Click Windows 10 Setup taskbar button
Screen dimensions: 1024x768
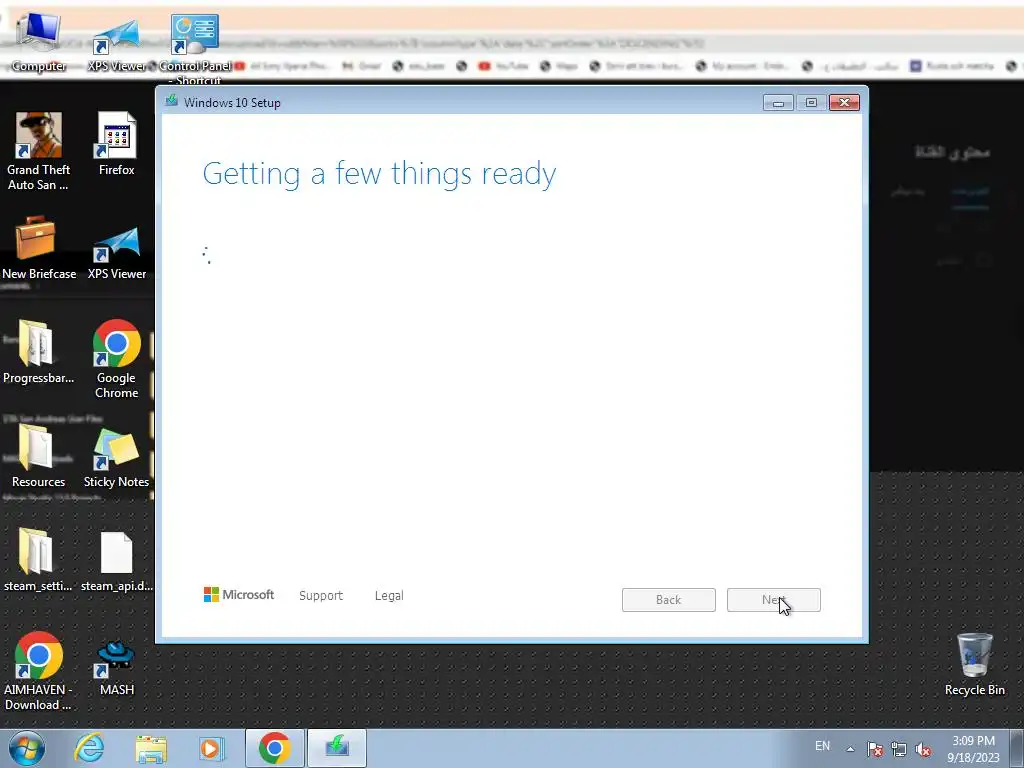(x=337, y=748)
